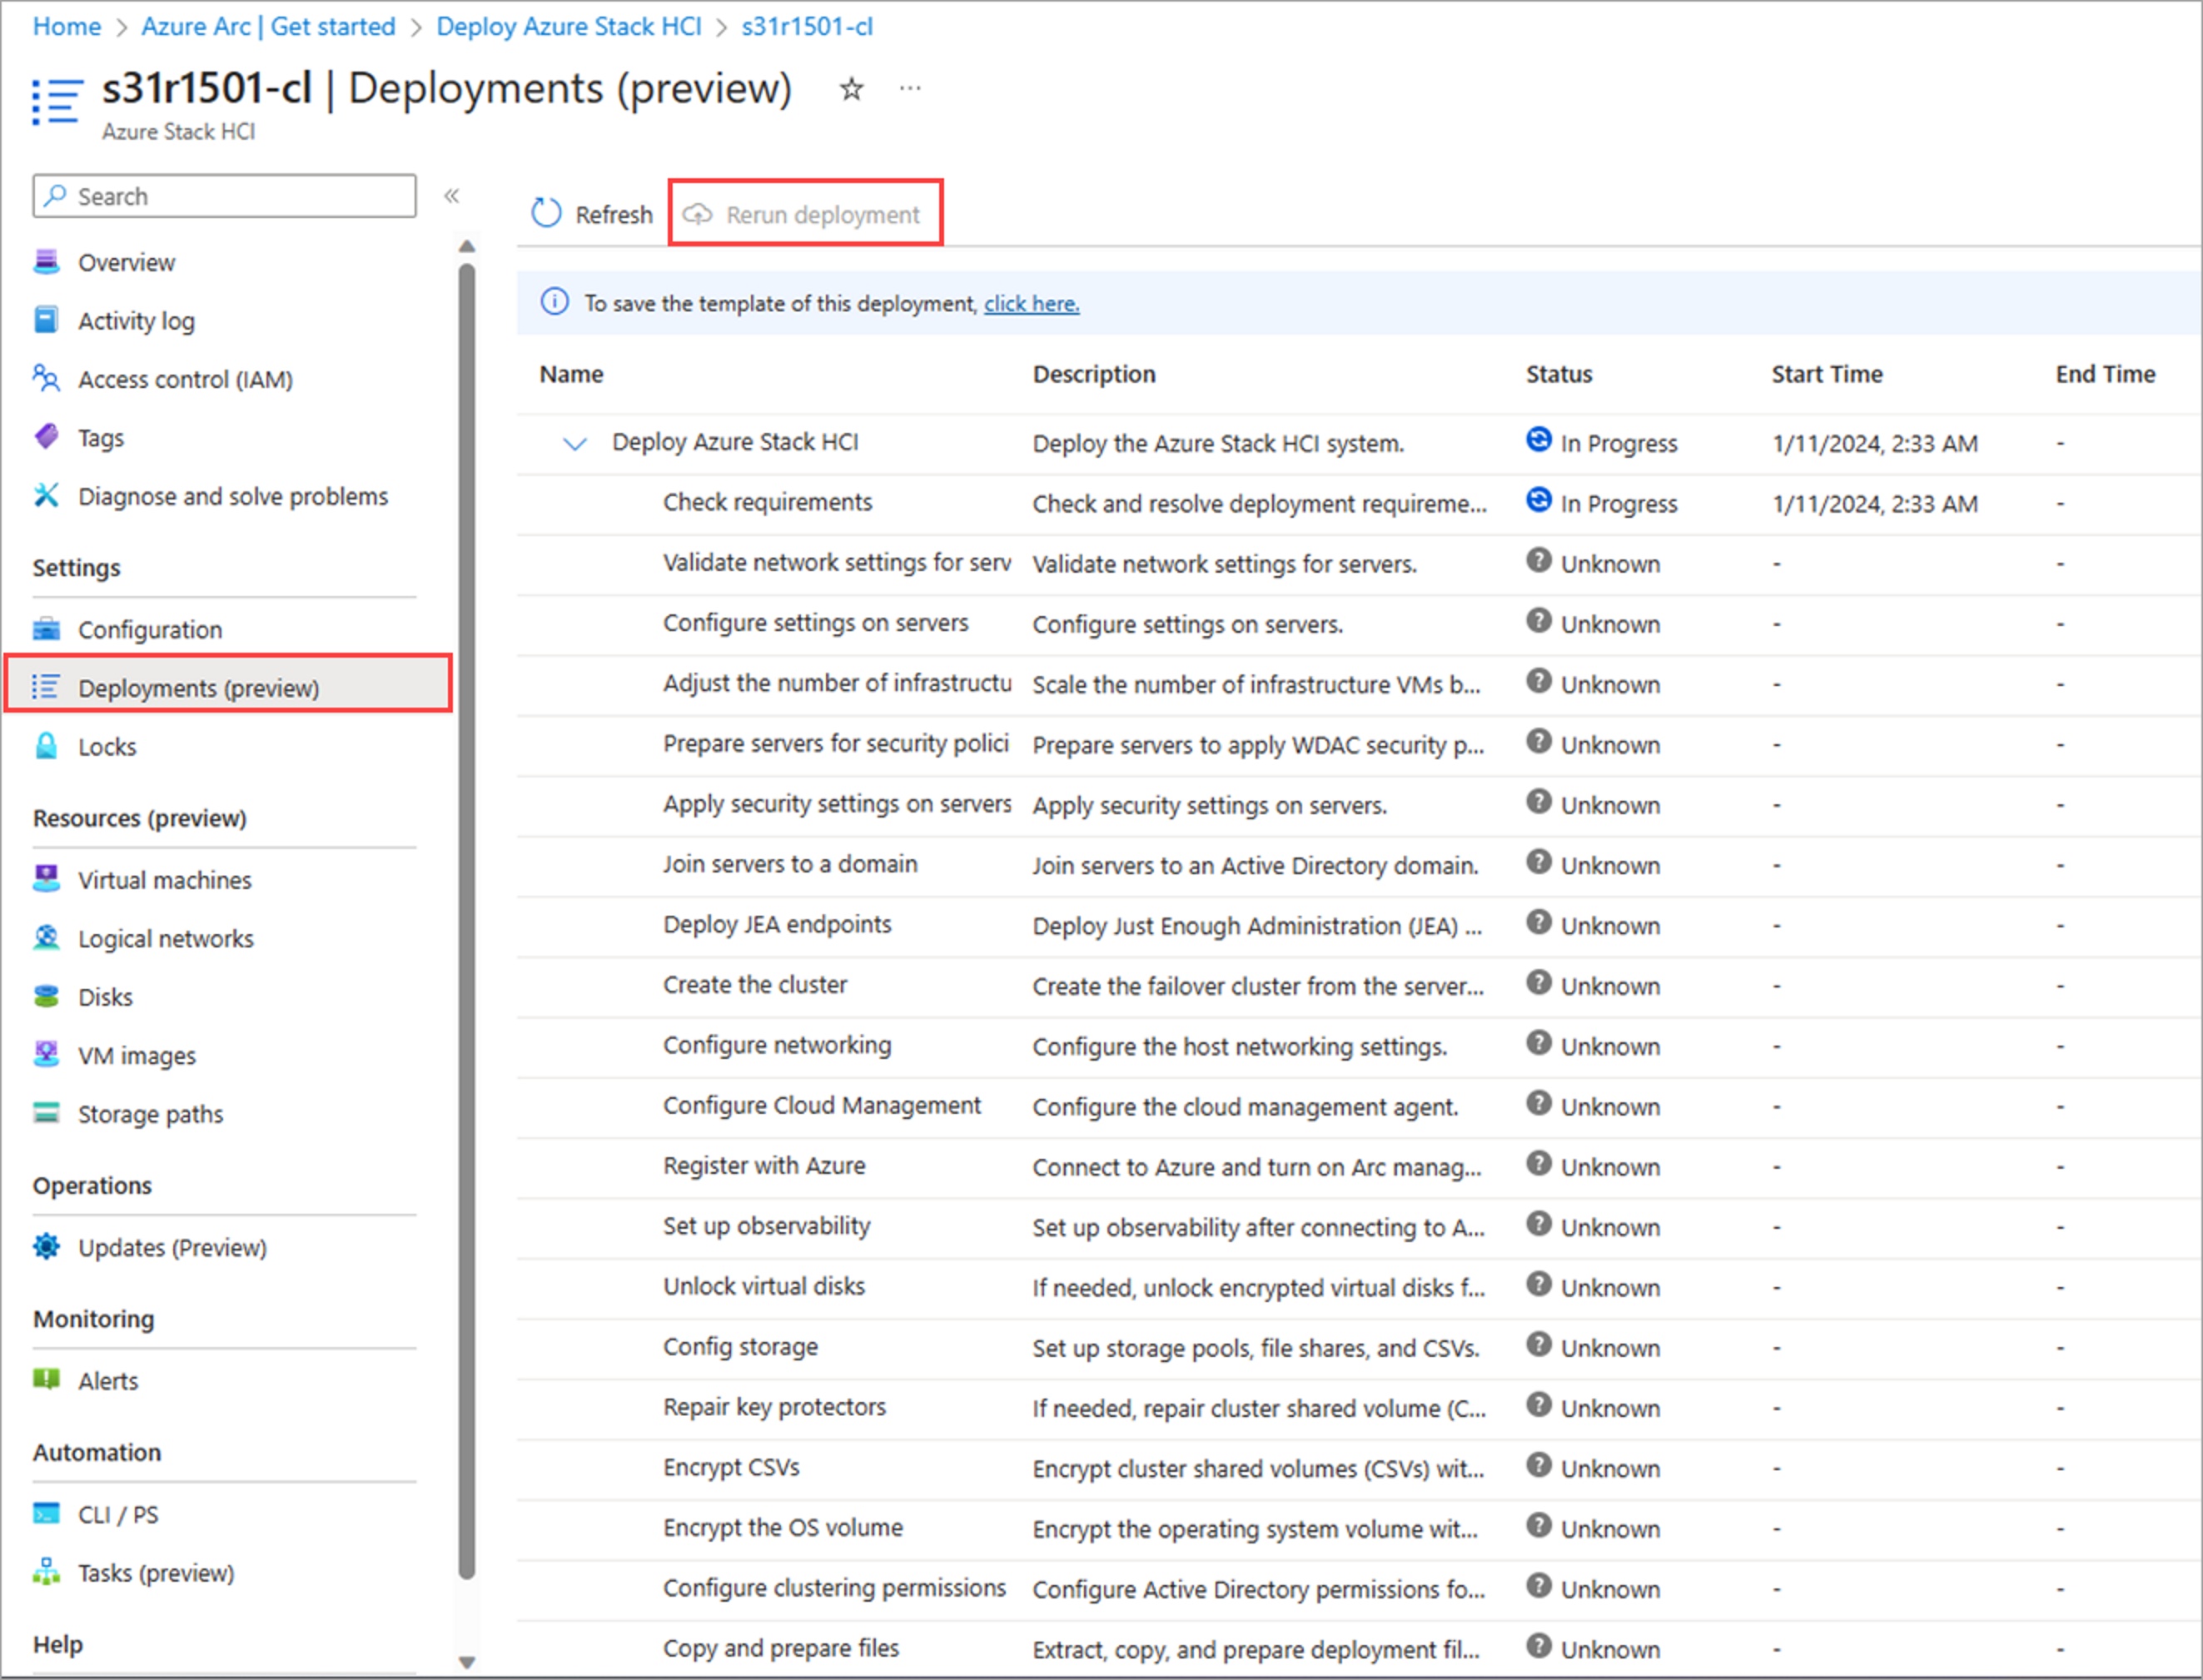Click the Locks padlock icon
The width and height of the screenshot is (2203, 1680).
(46, 746)
